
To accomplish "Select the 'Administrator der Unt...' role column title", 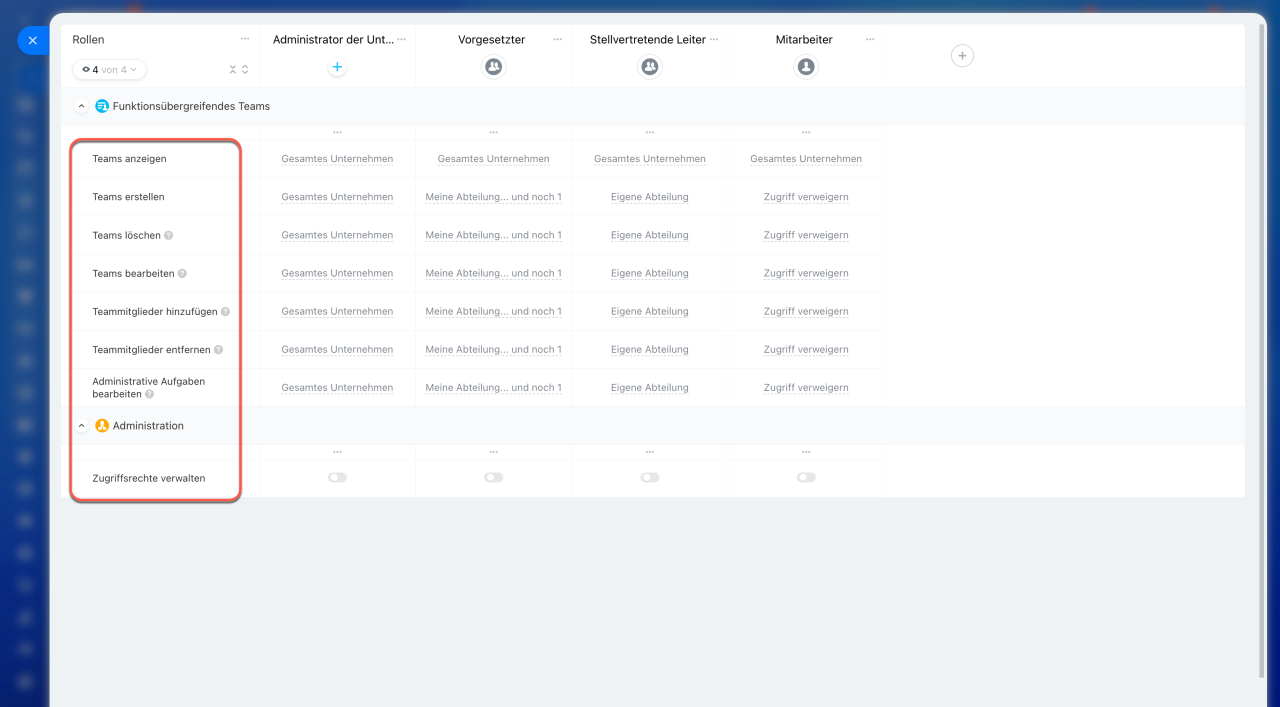I will click(x=333, y=40).
